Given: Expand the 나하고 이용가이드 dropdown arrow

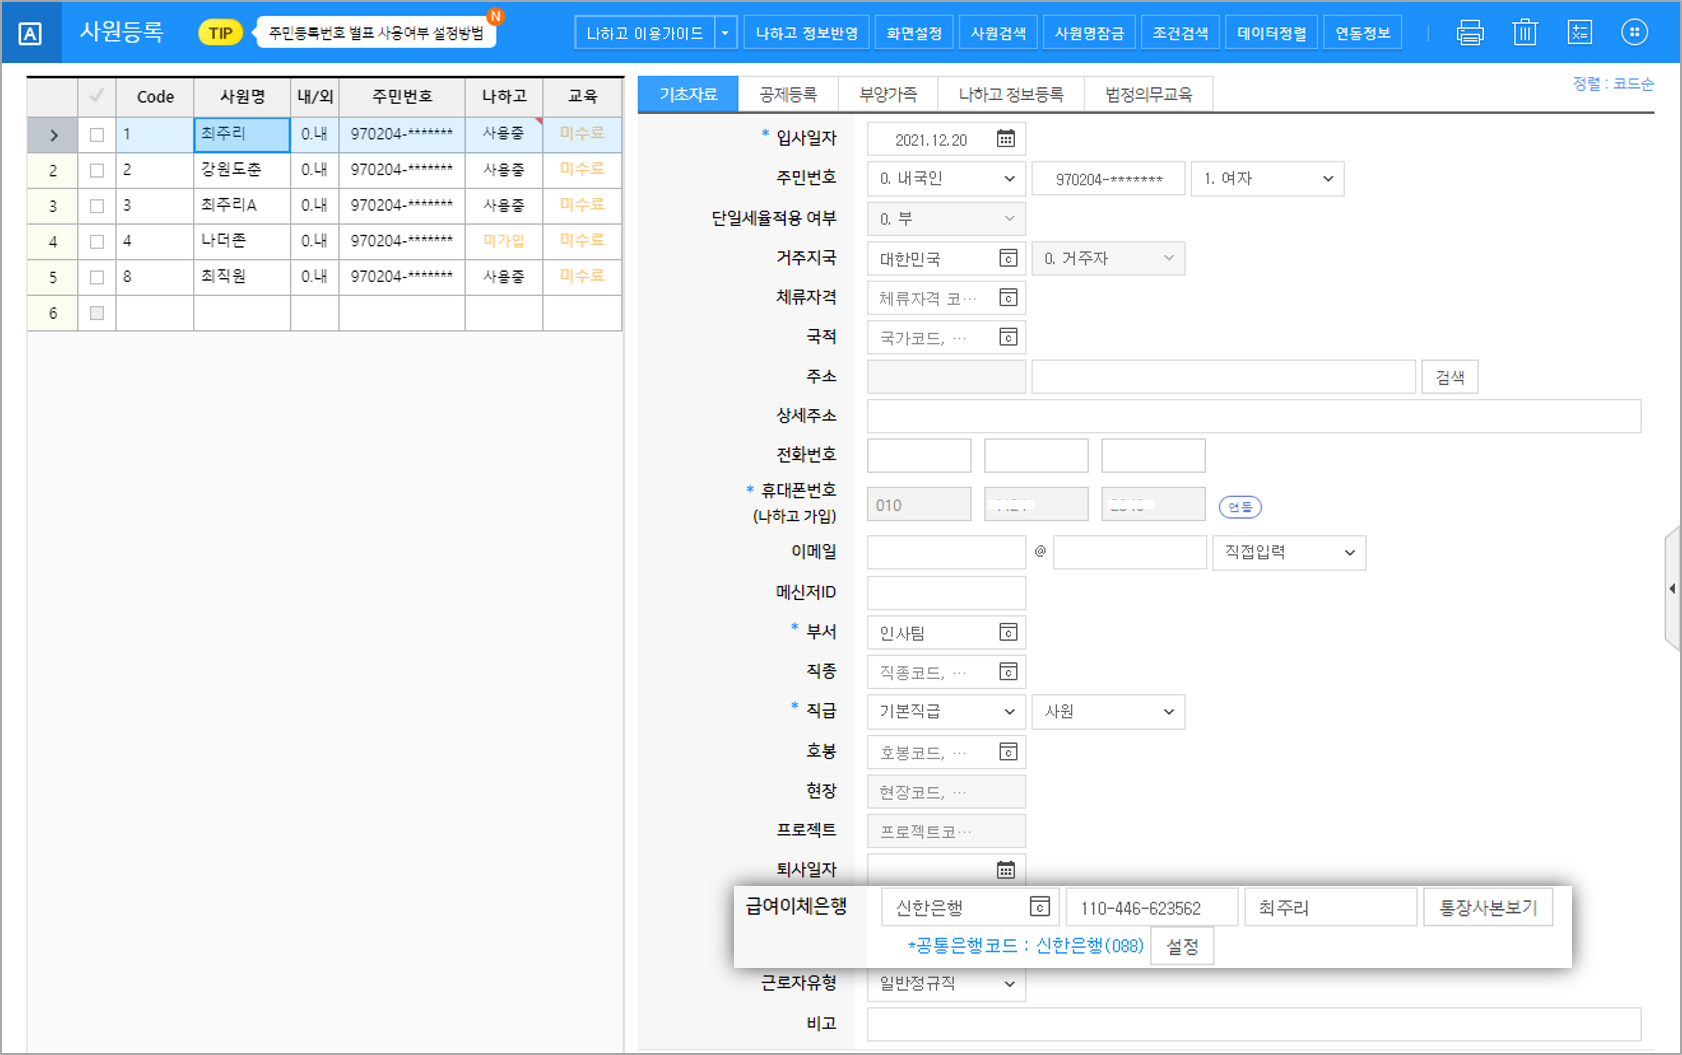Looking at the screenshot, I should click(725, 33).
